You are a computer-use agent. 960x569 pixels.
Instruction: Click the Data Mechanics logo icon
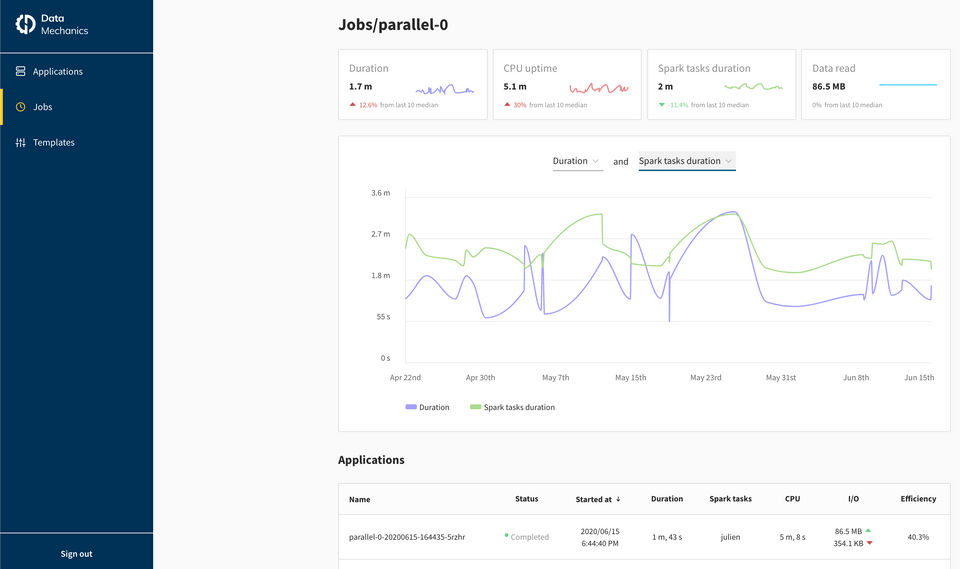[x=26, y=25]
